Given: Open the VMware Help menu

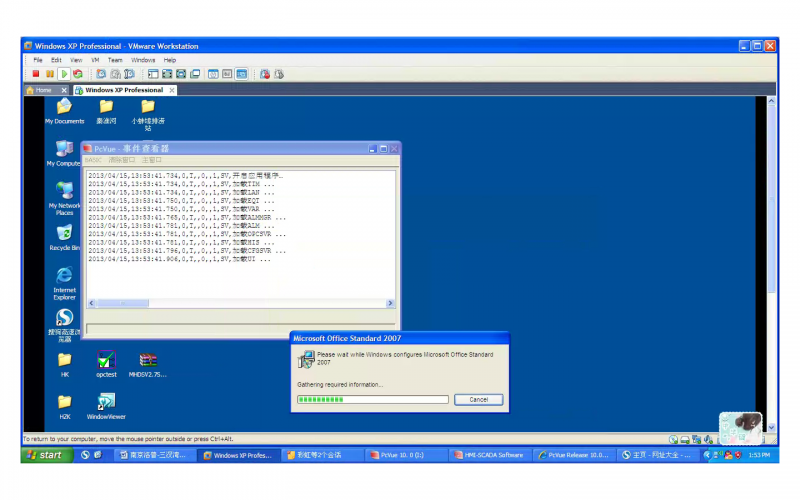Looking at the screenshot, I should 169,60.
